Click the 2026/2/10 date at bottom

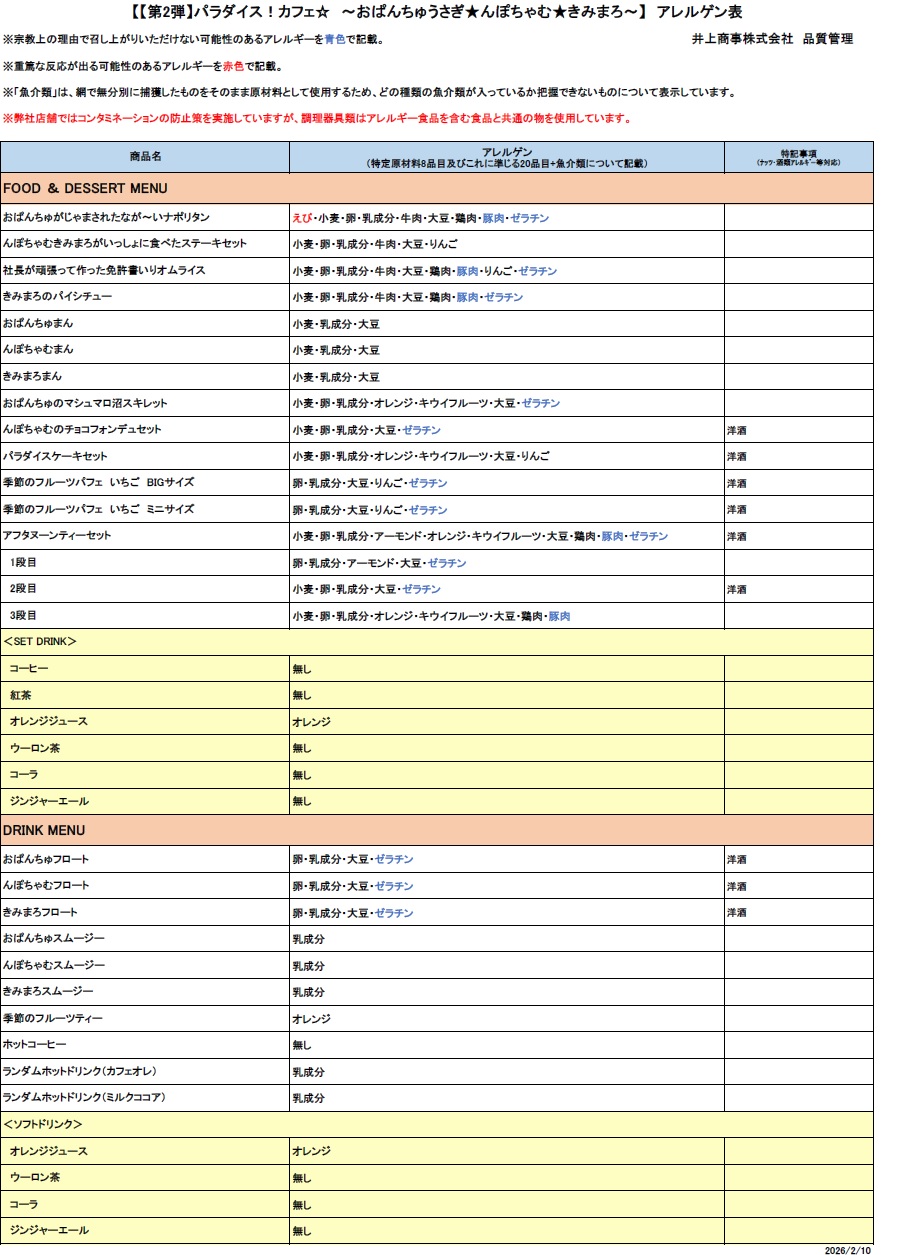[x=848, y=1249]
